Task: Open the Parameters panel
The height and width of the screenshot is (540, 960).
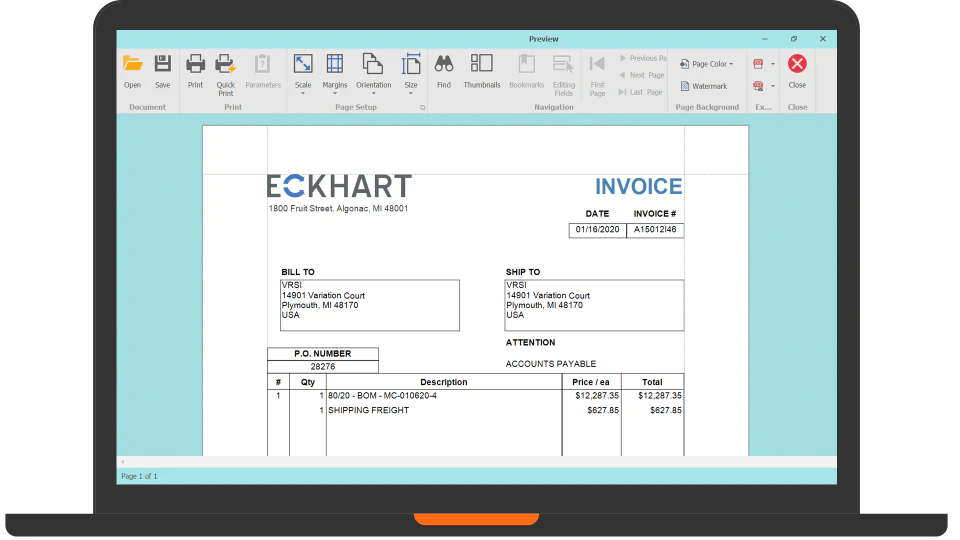Action: [x=263, y=71]
